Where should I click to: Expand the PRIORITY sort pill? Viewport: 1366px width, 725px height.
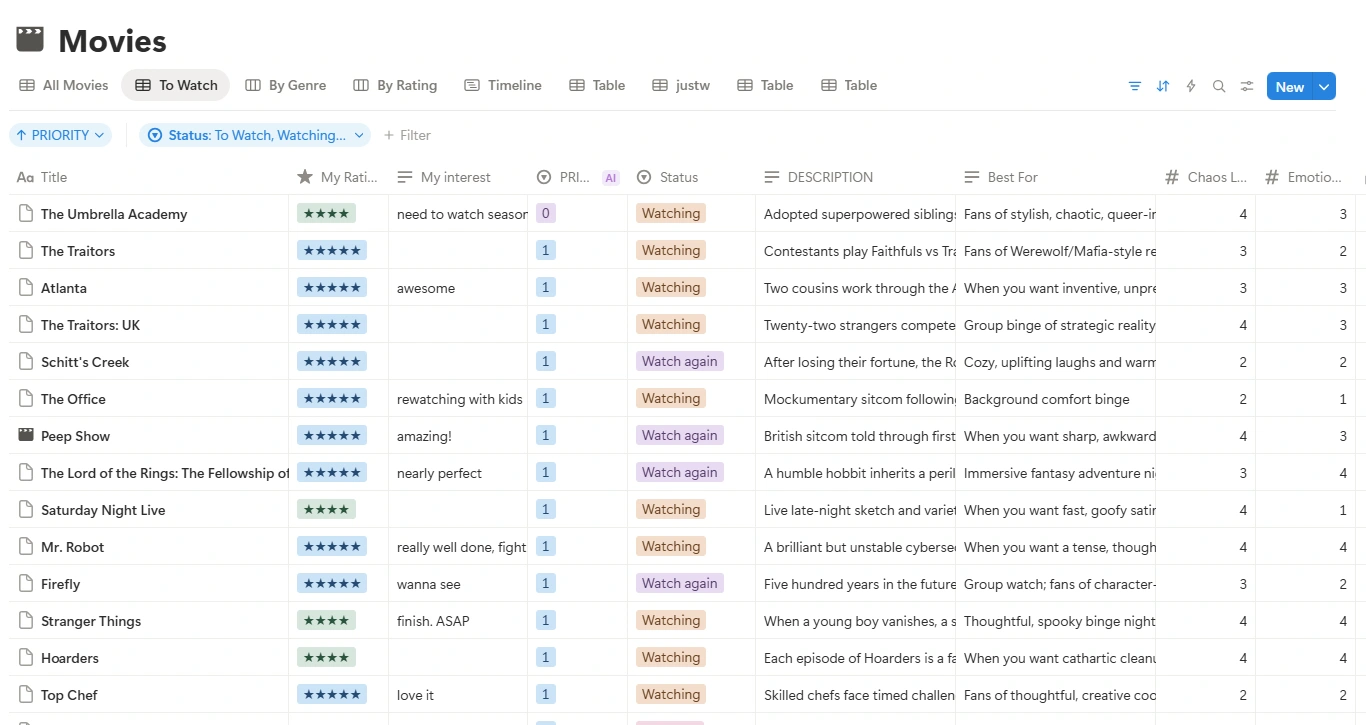pos(60,135)
